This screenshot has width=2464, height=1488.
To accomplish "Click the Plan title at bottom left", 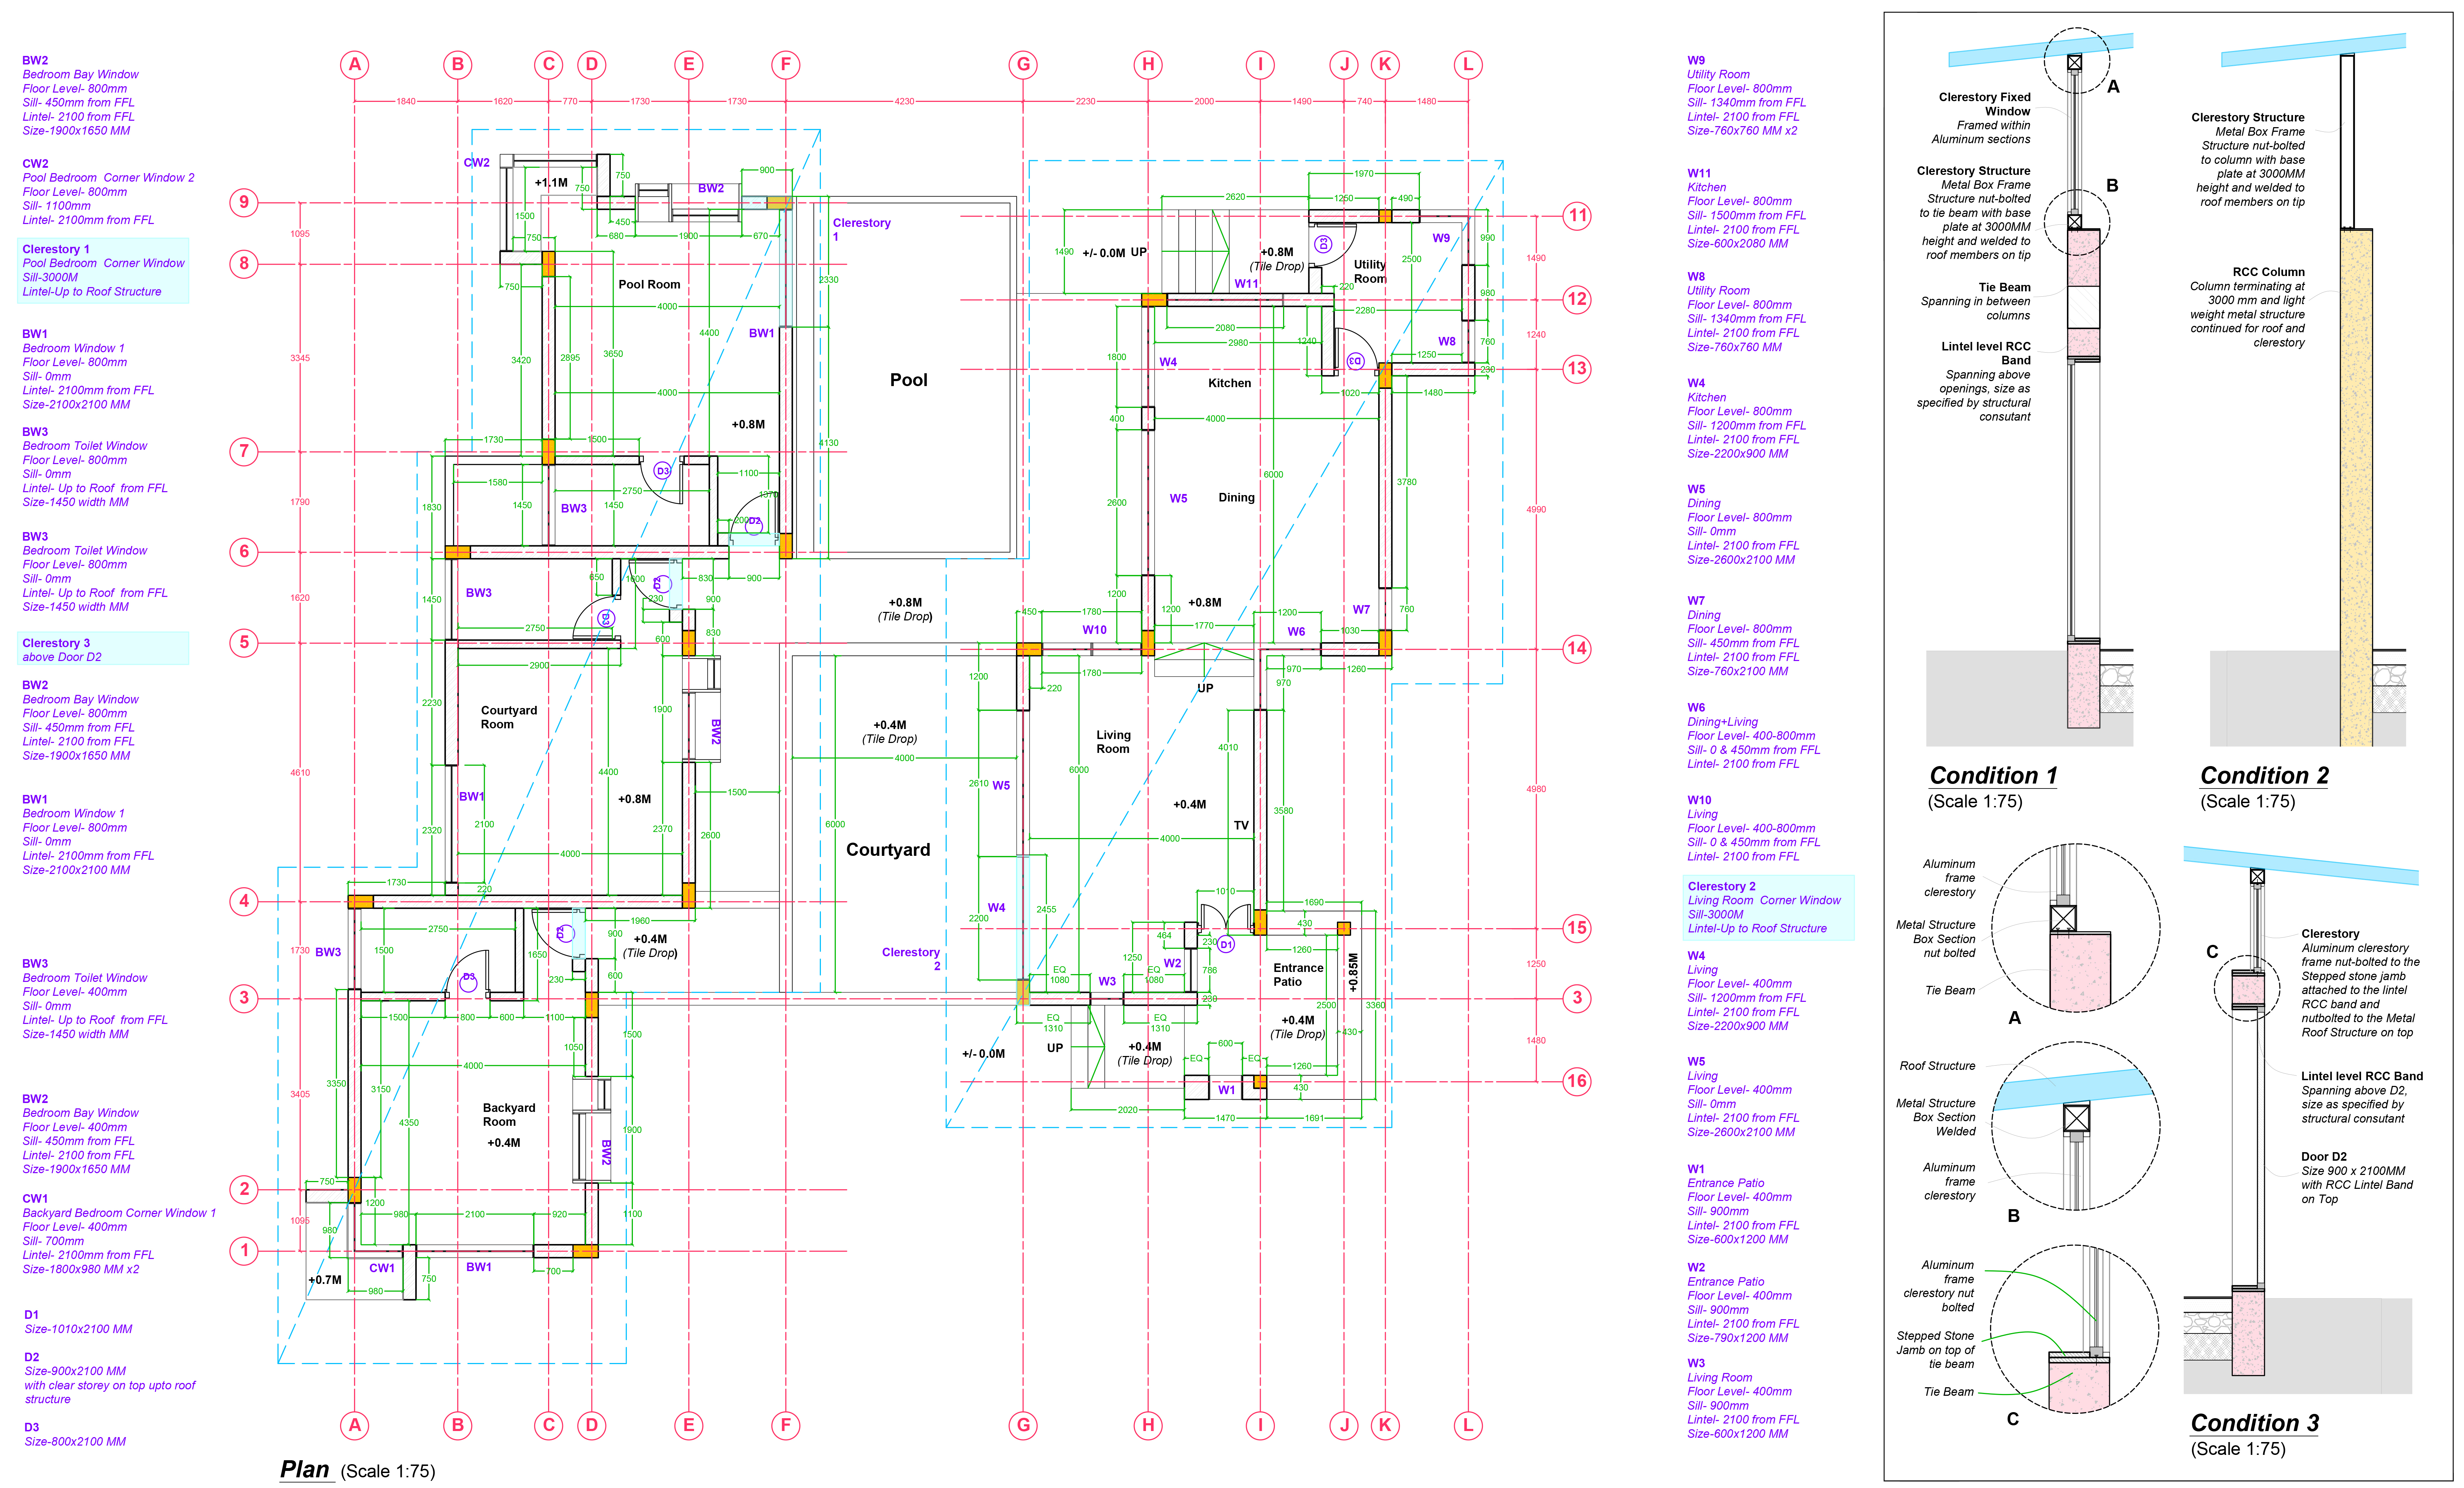I will click(x=305, y=1469).
